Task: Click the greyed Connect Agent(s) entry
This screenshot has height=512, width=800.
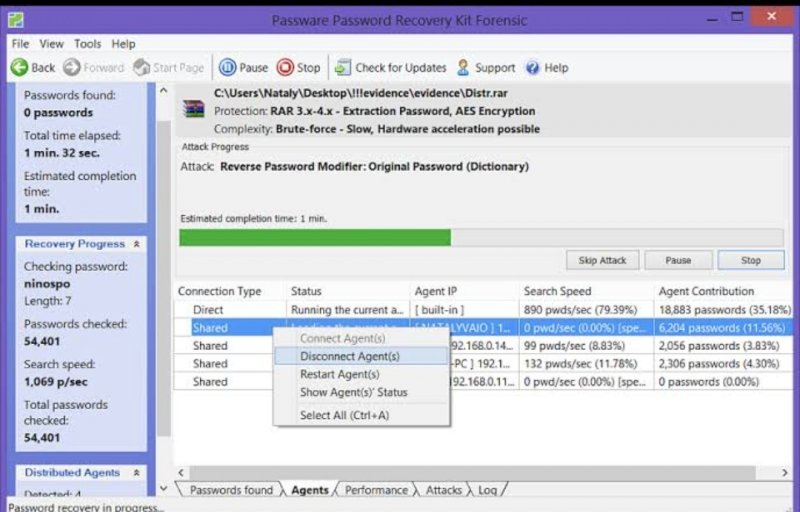Action: [x=361, y=338]
